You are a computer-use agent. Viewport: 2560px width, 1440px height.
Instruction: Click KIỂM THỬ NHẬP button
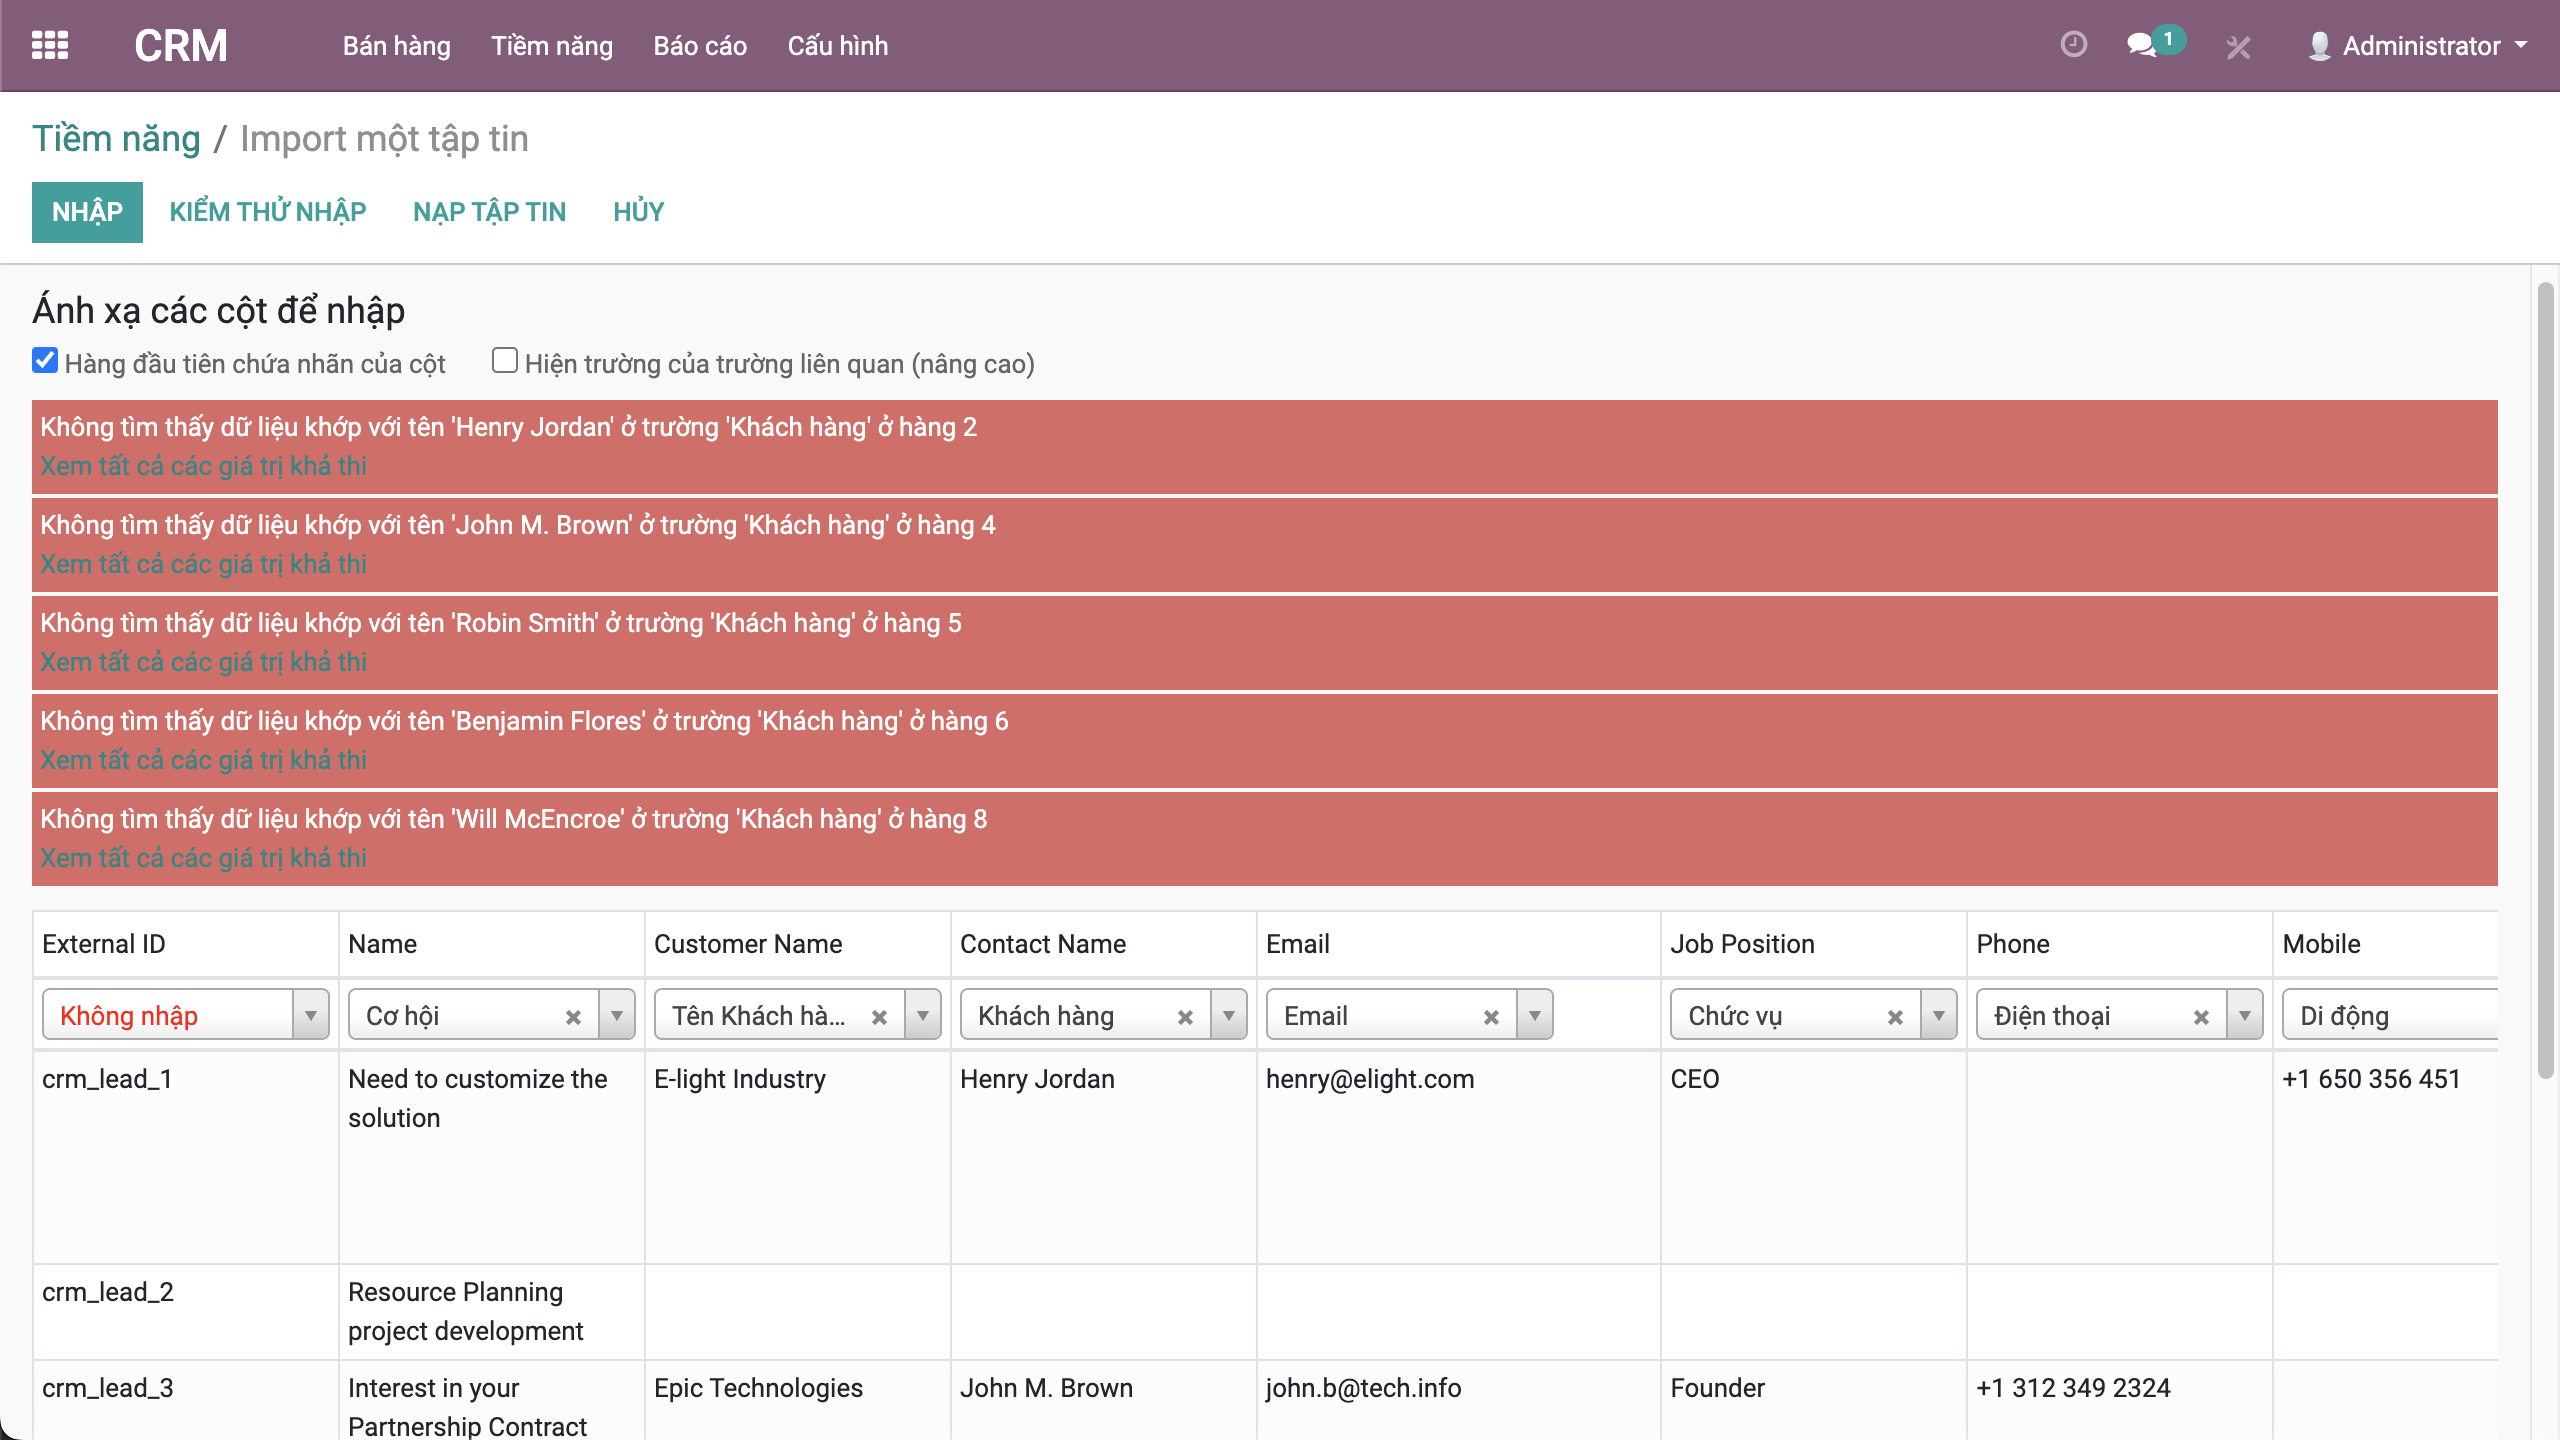[268, 212]
